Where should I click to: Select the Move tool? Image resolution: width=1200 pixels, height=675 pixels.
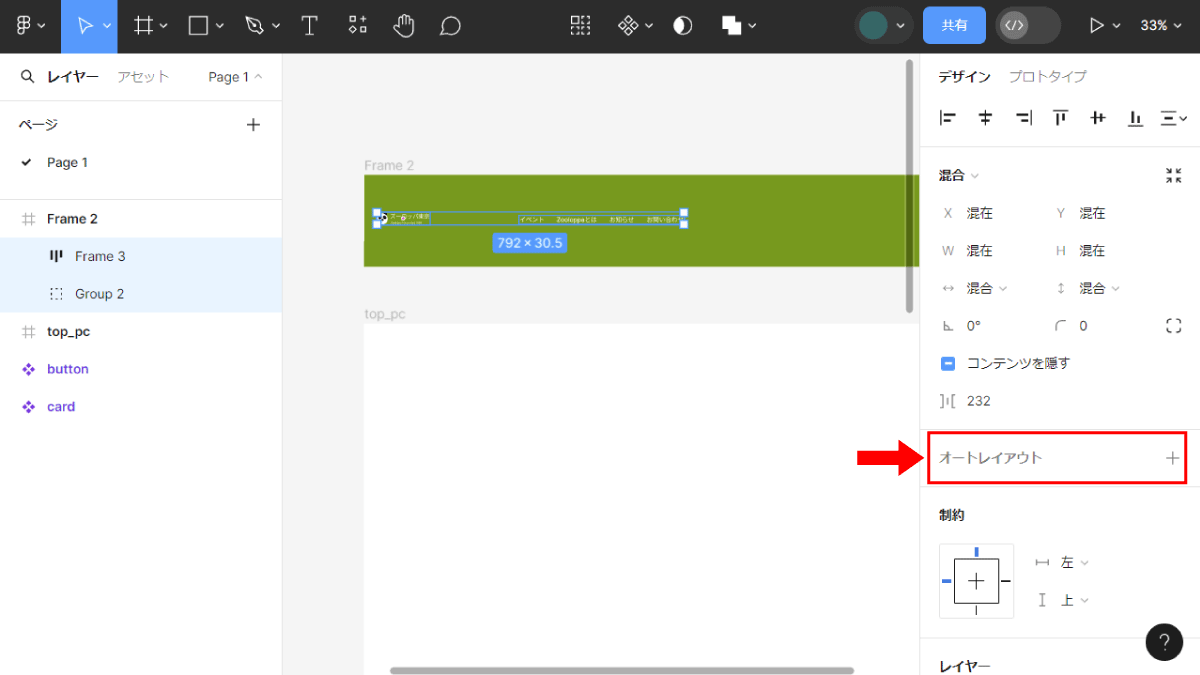[x=85, y=26]
